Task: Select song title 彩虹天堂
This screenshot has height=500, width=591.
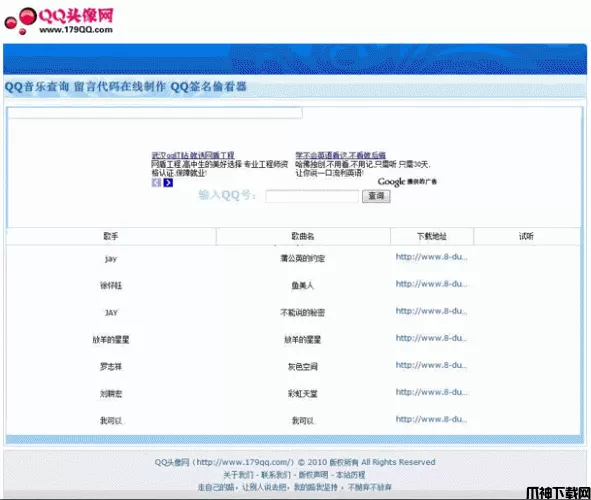Action: tap(303, 394)
